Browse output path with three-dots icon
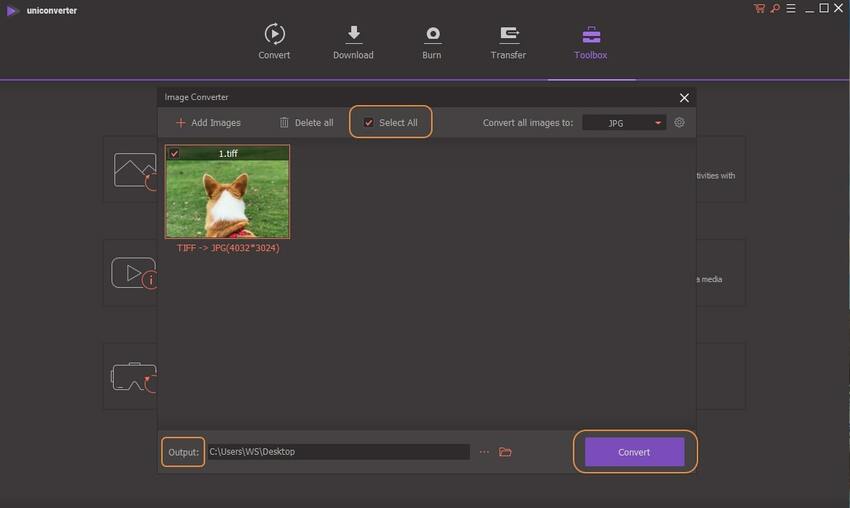The image size is (850, 508). [x=484, y=452]
